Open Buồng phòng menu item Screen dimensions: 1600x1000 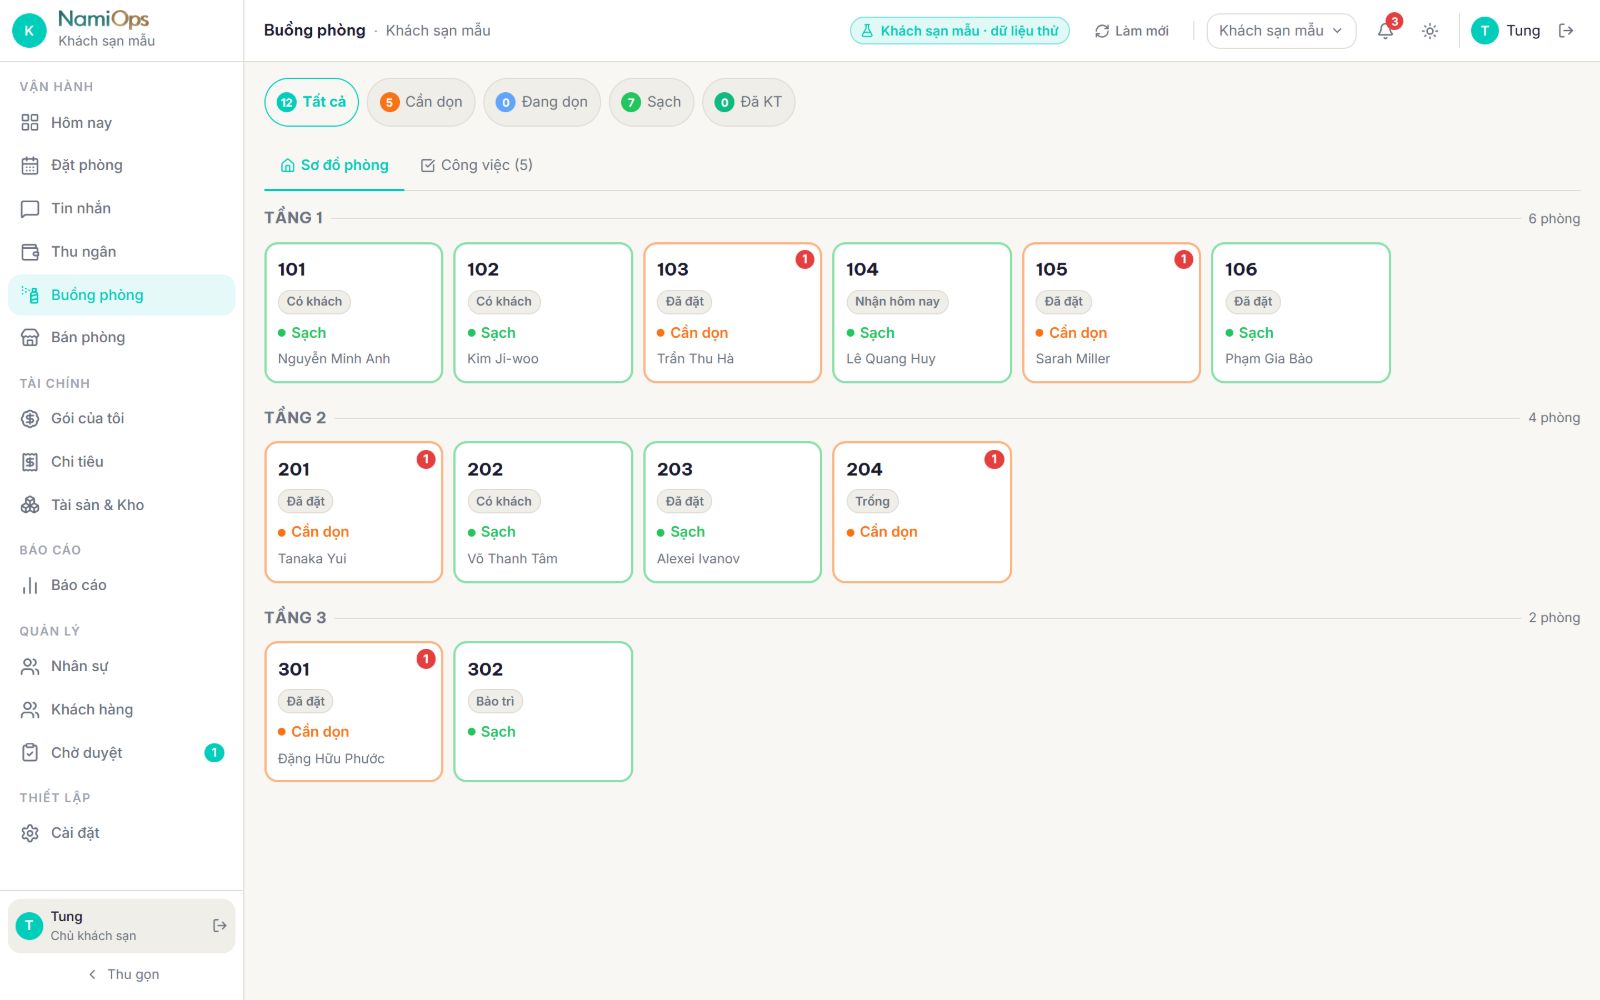pyautogui.click(x=121, y=295)
